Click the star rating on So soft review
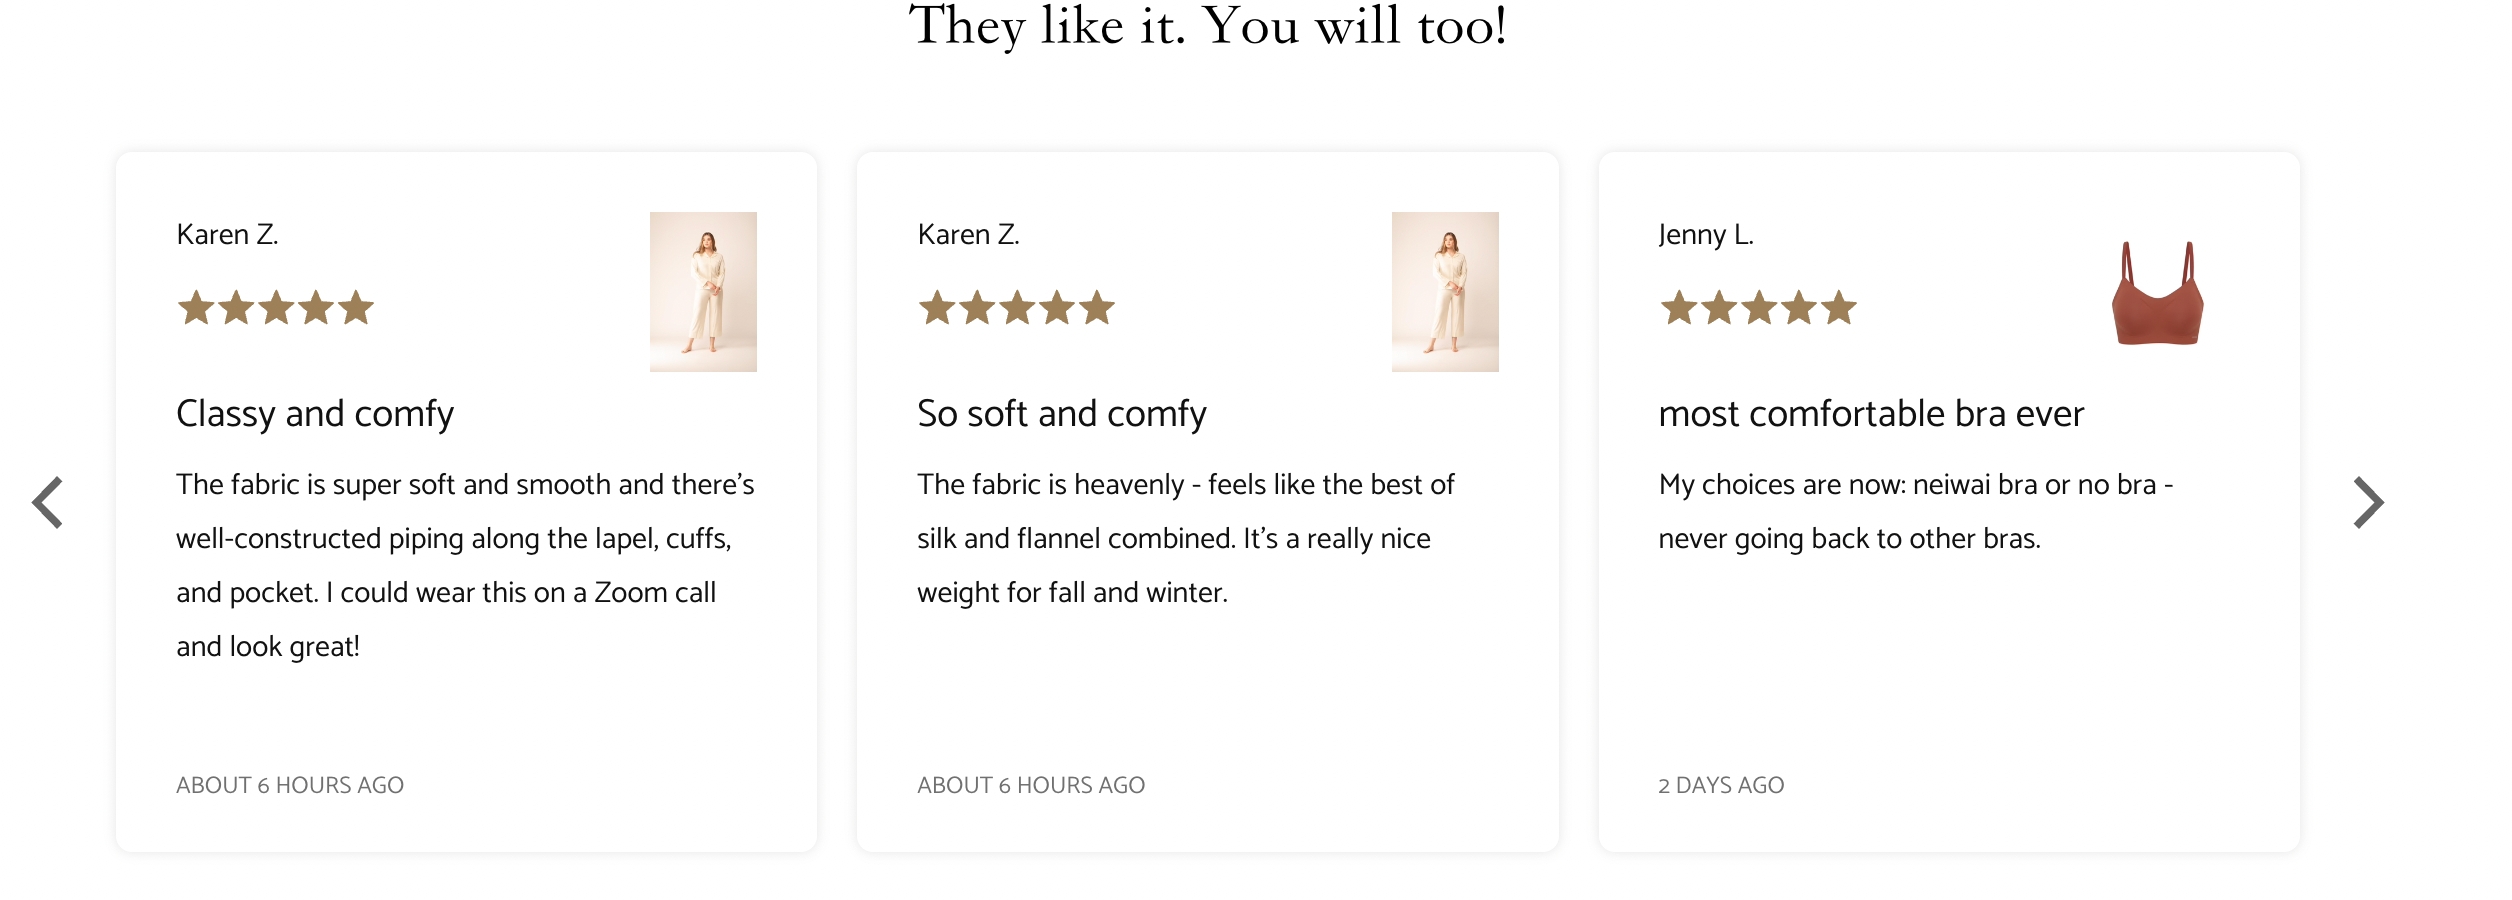The height and width of the screenshot is (900, 2512). (x=1016, y=308)
